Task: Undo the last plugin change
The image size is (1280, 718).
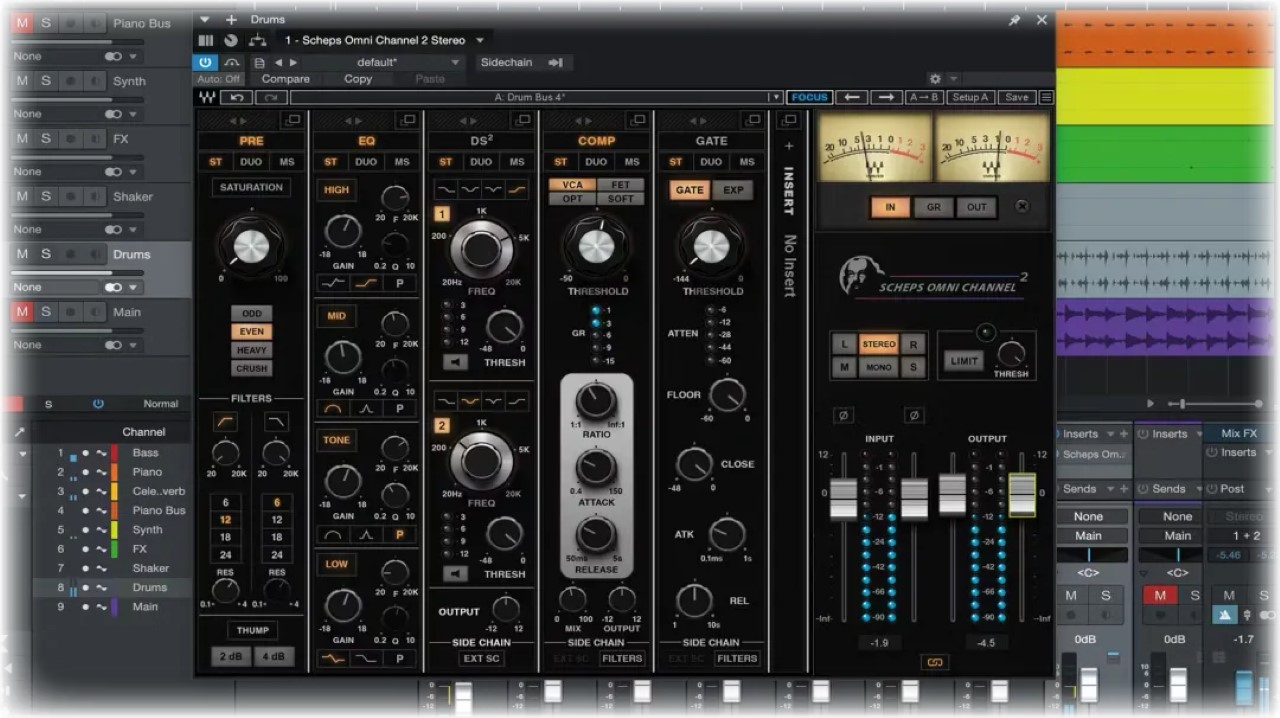Action: point(236,97)
